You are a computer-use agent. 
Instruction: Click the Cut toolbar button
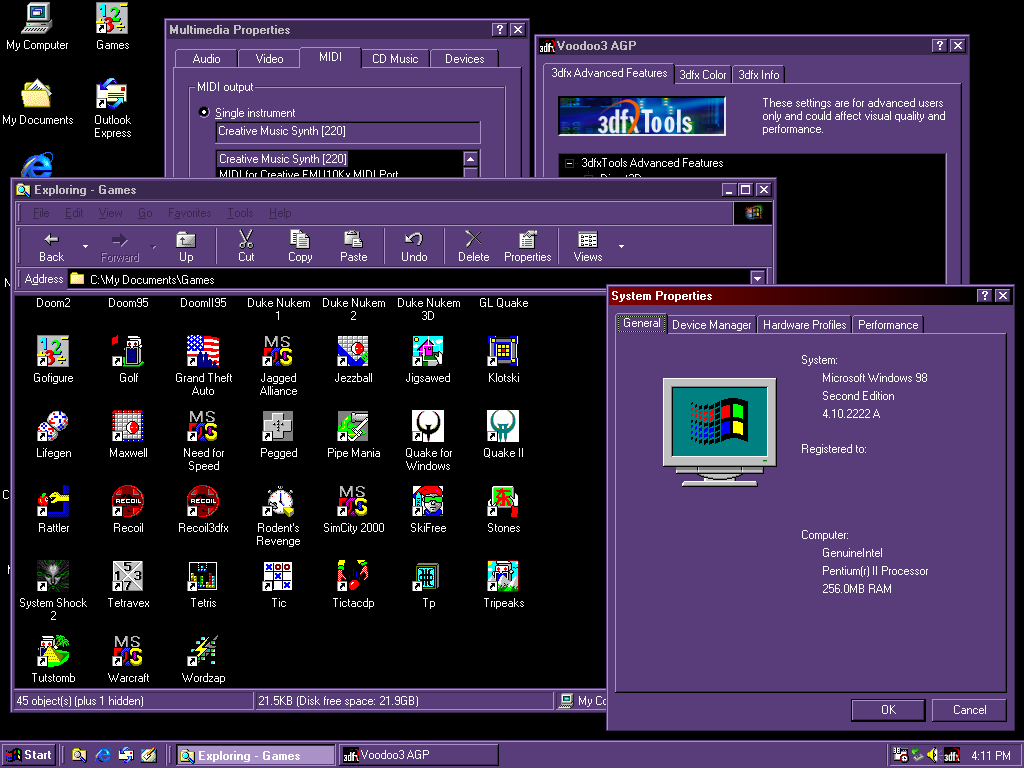click(x=246, y=246)
